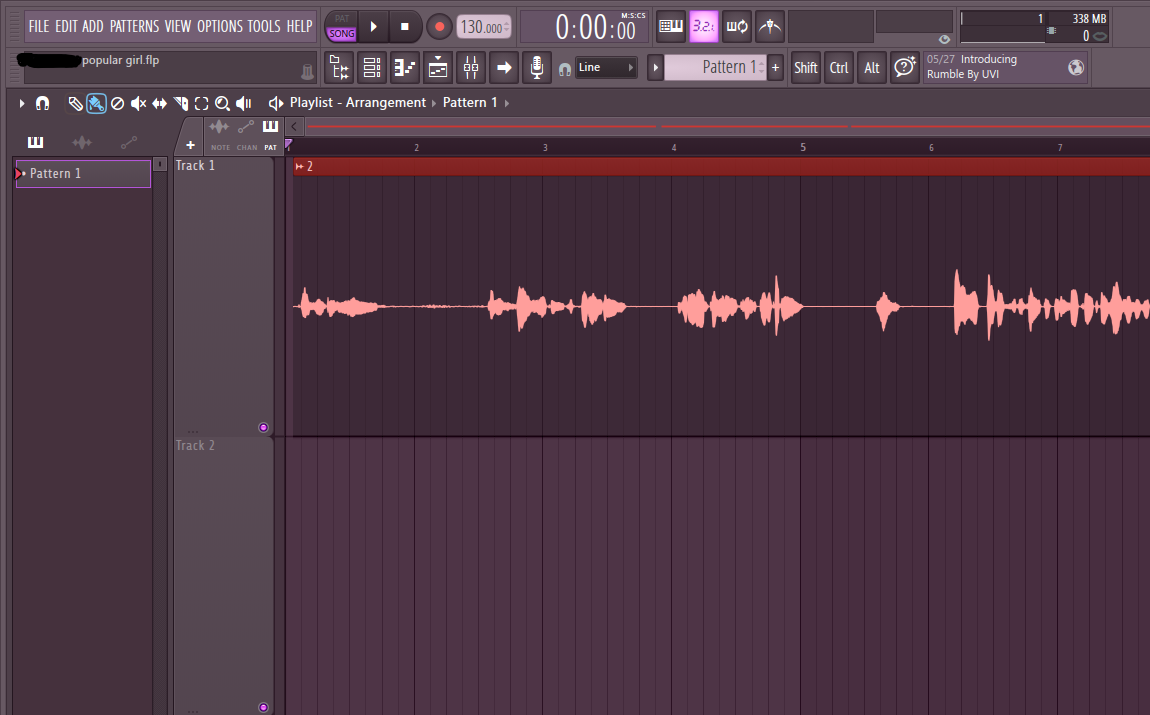1150x715 pixels.
Task: Select the Playback speaker tool
Action: click(x=243, y=103)
